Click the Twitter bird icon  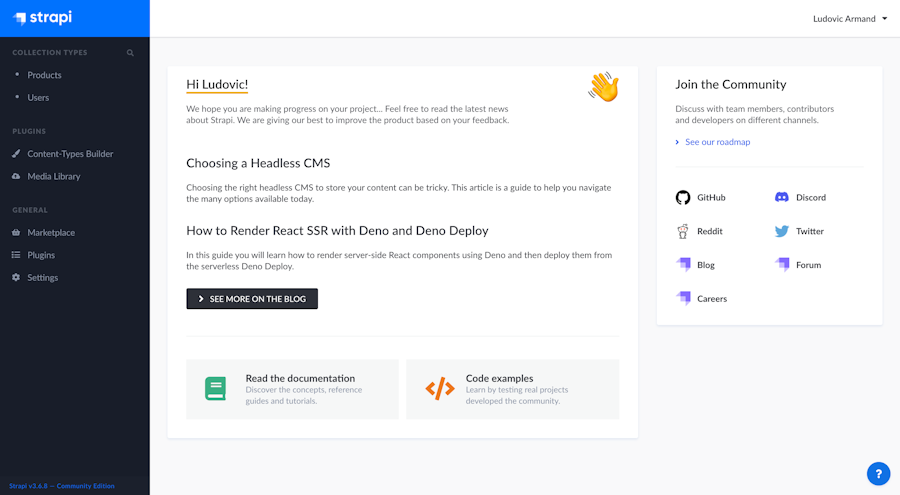782,231
